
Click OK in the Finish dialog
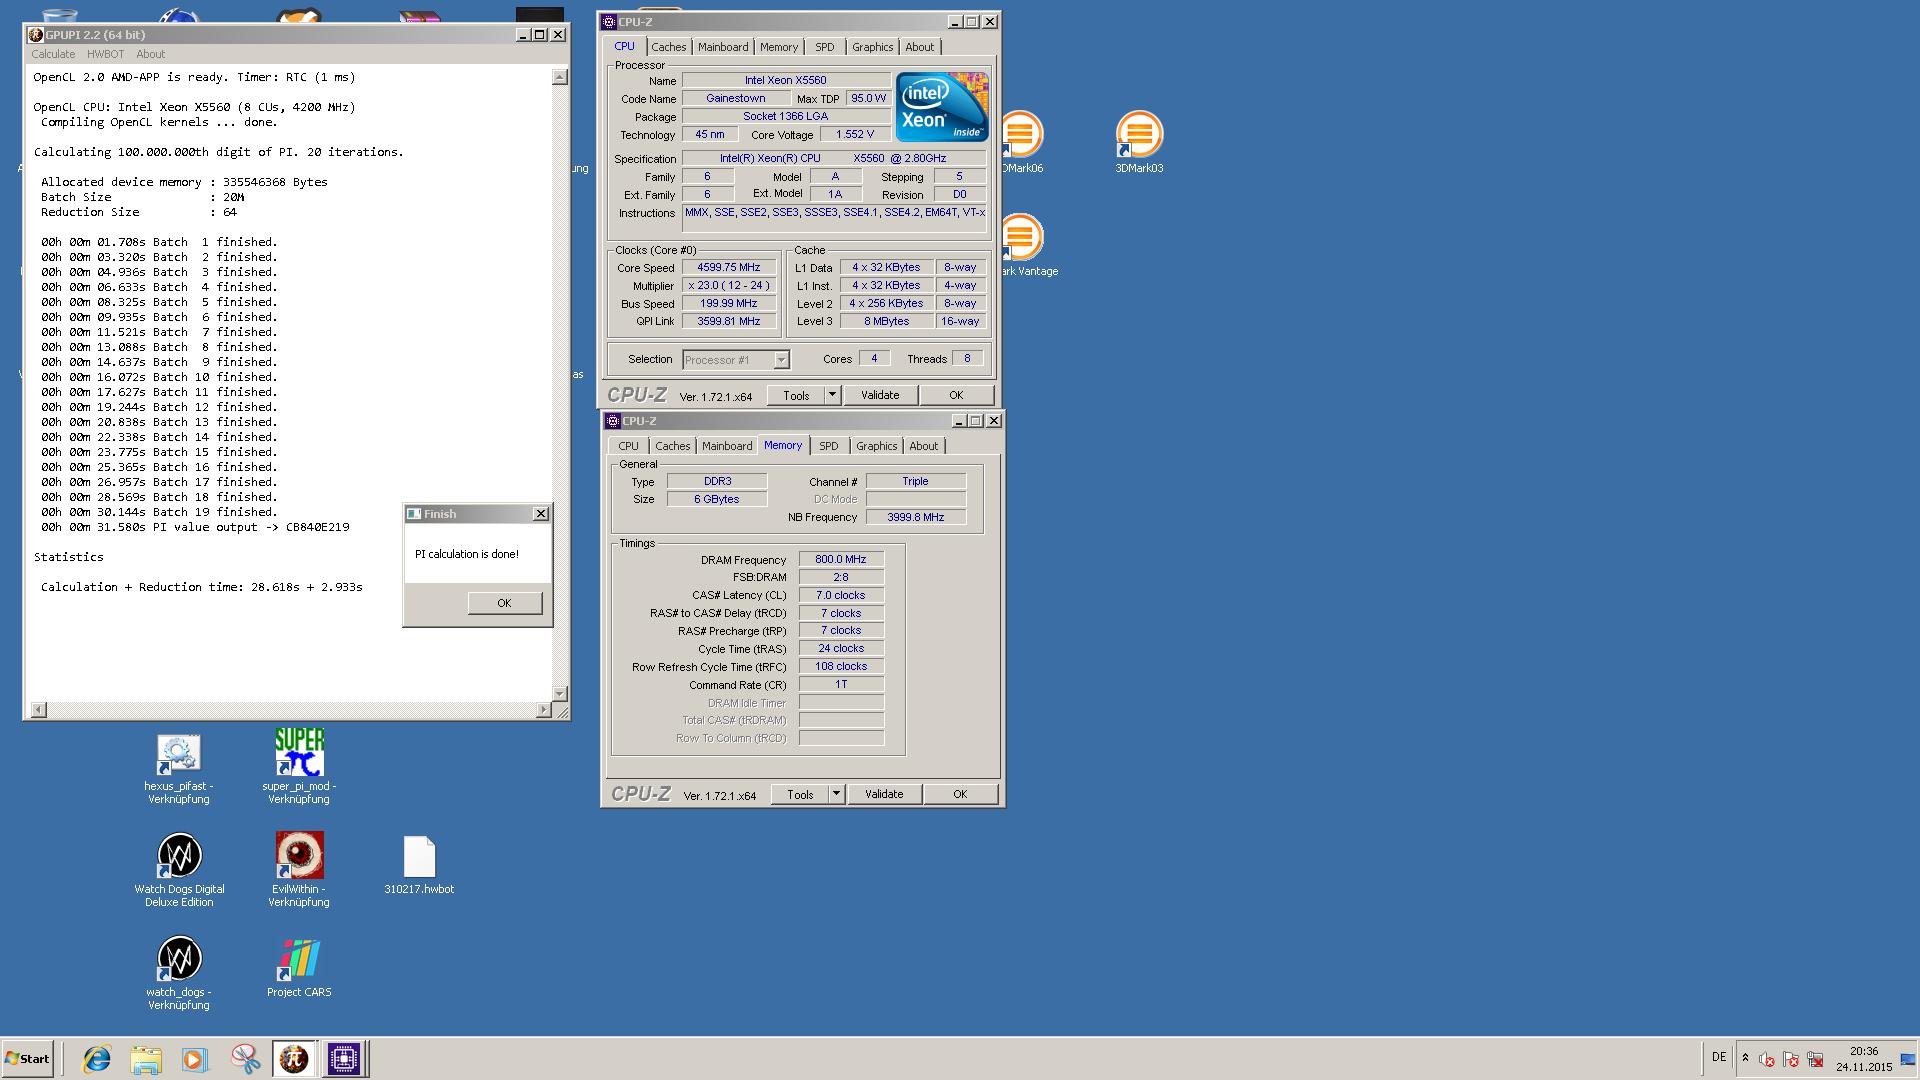(x=504, y=603)
